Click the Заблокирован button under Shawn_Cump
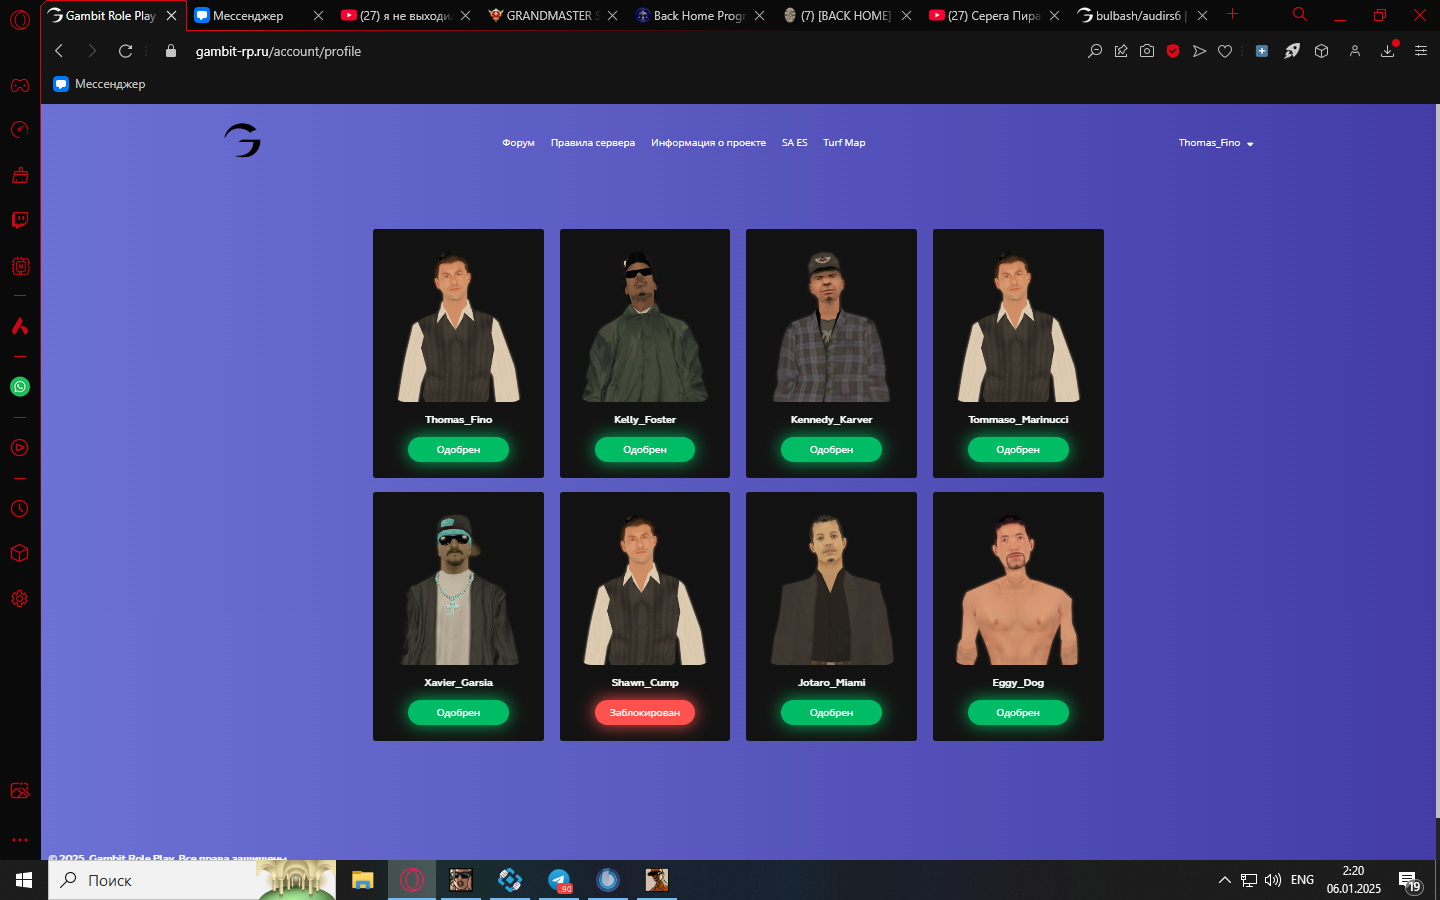 pos(644,713)
